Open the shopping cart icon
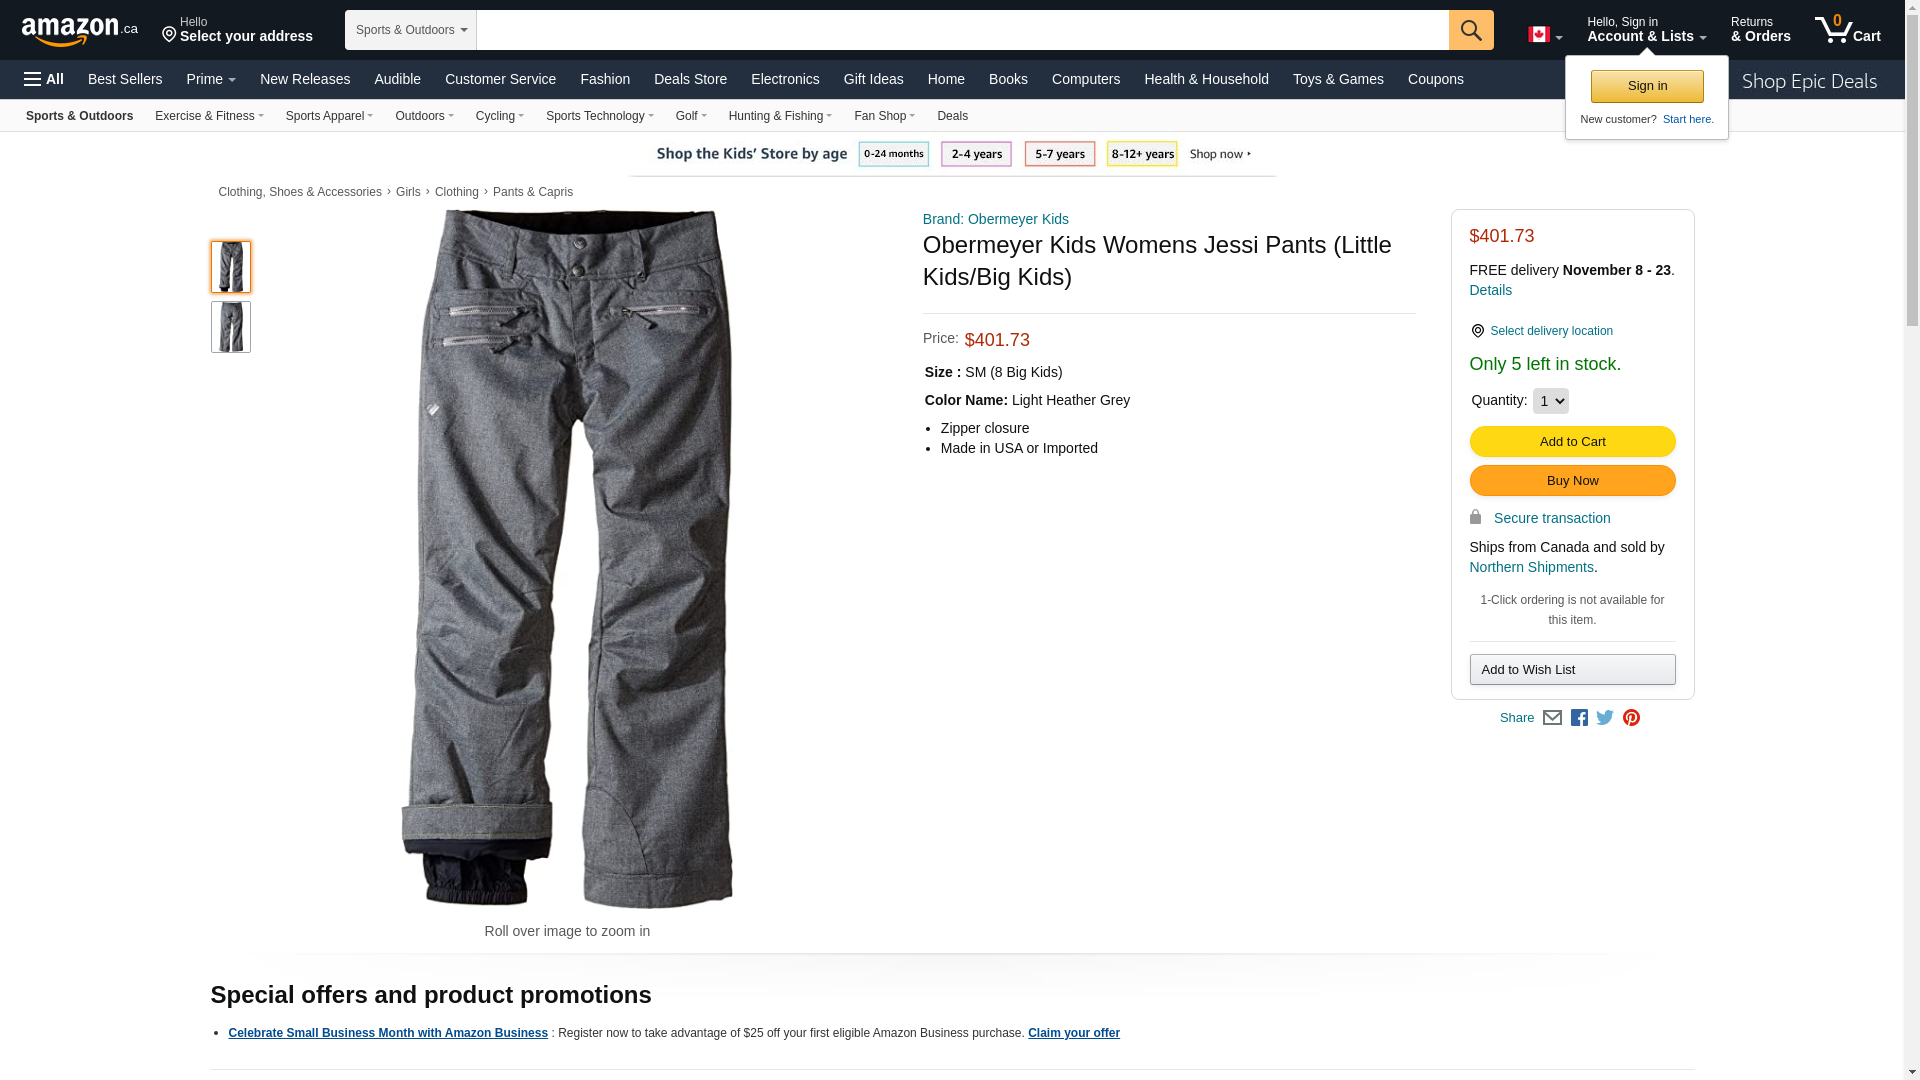Image resolution: width=1920 pixels, height=1080 pixels. (1846, 30)
